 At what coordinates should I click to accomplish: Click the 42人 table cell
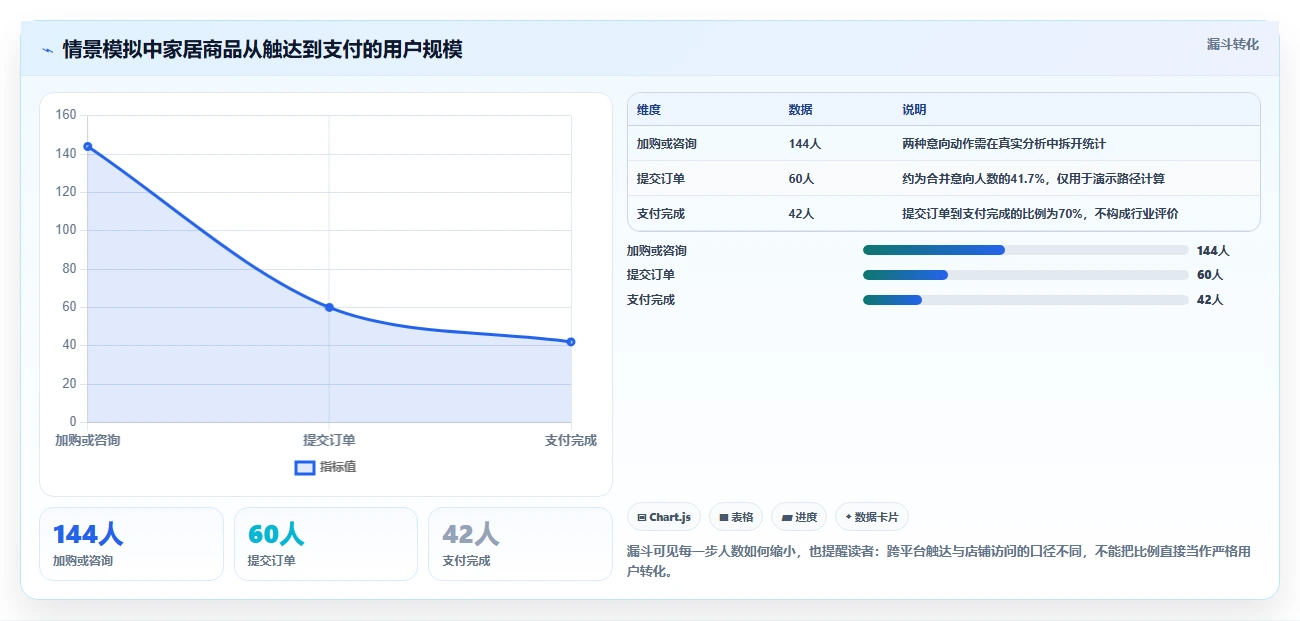(x=801, y=214)
